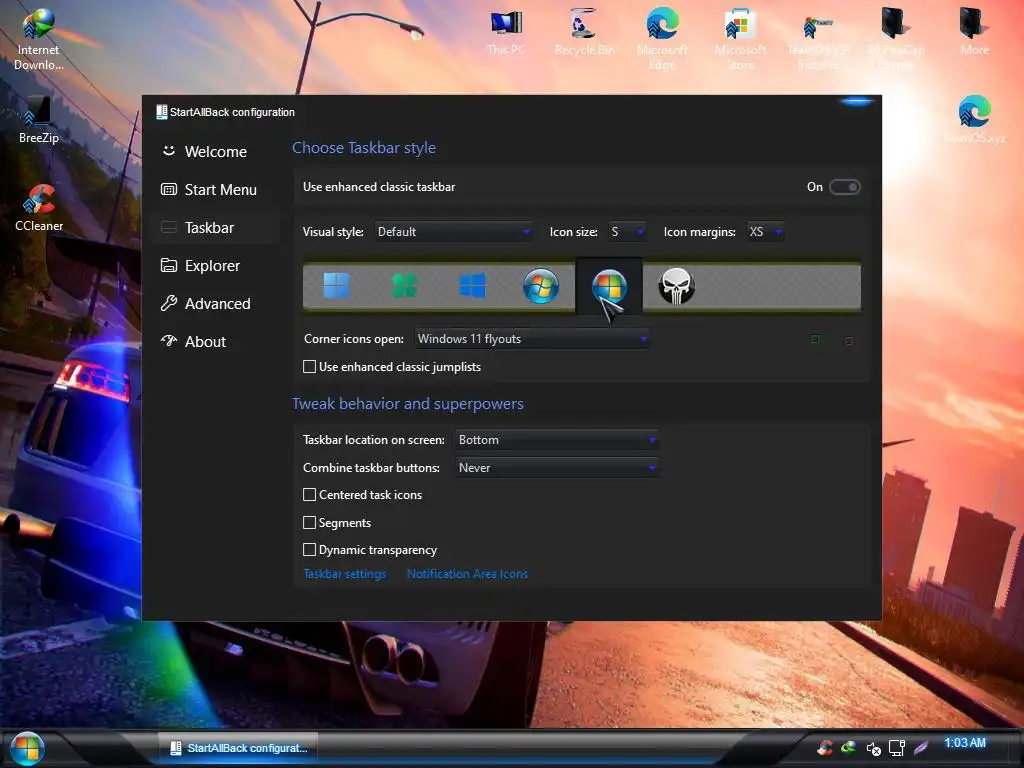Click the Internet Download Manager tray icon
Image resolution: width=1024 pixels, height=768 pixels.
(848, 747)
